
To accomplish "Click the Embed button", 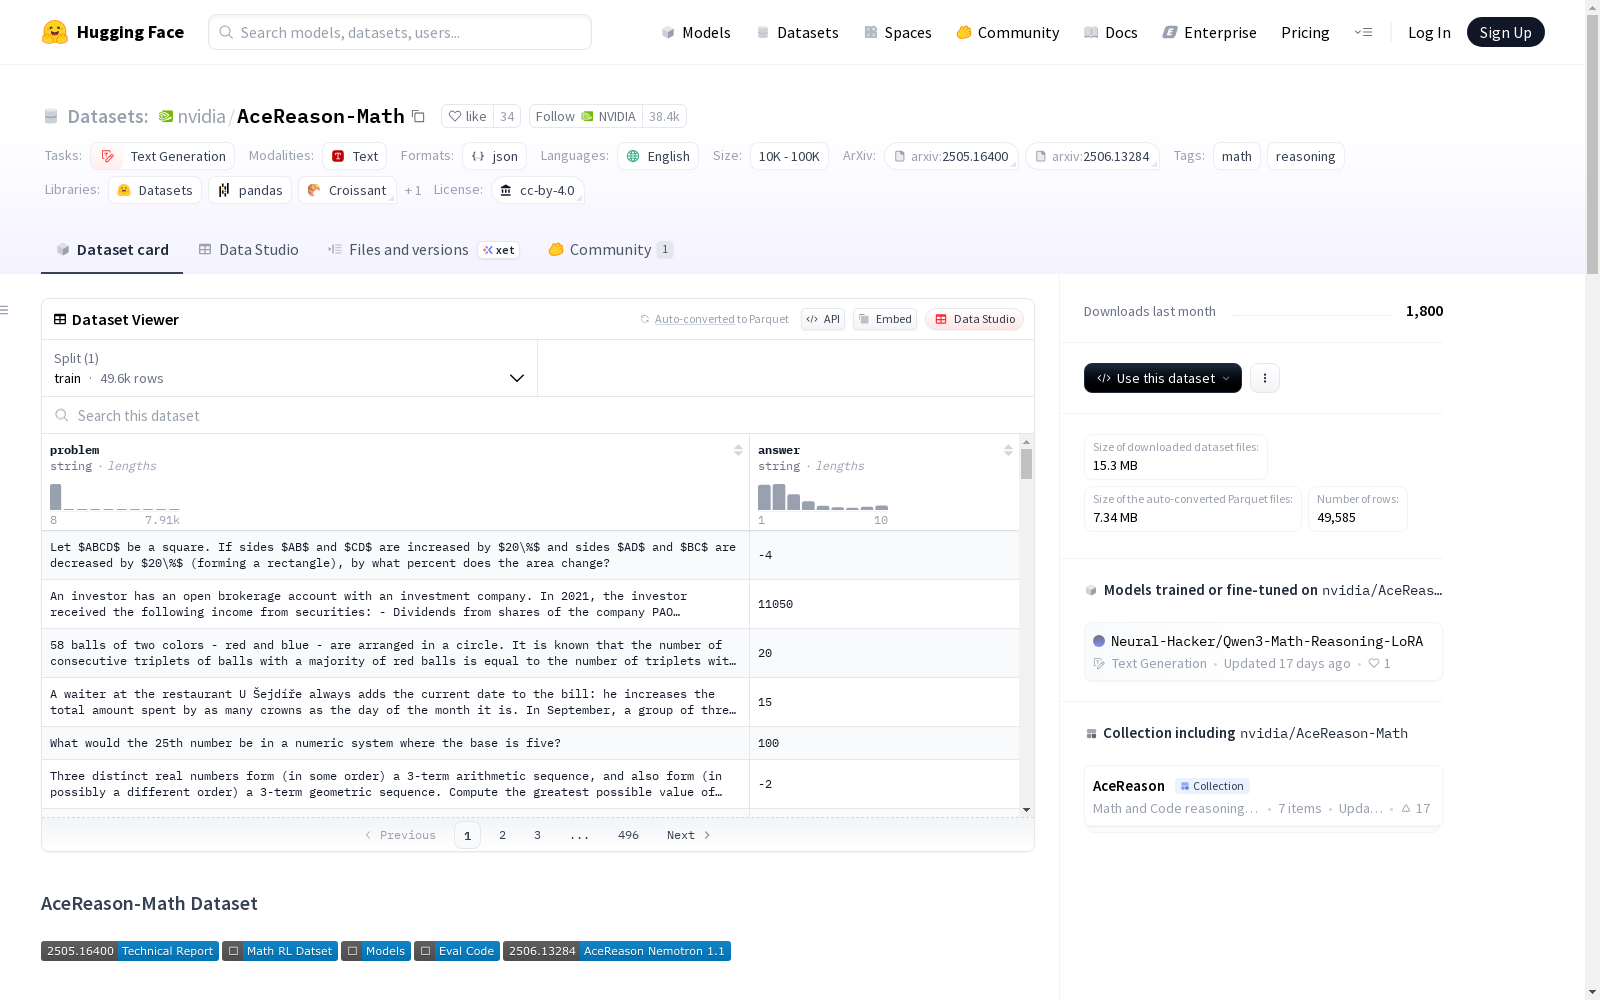I will tap(885, 319).
